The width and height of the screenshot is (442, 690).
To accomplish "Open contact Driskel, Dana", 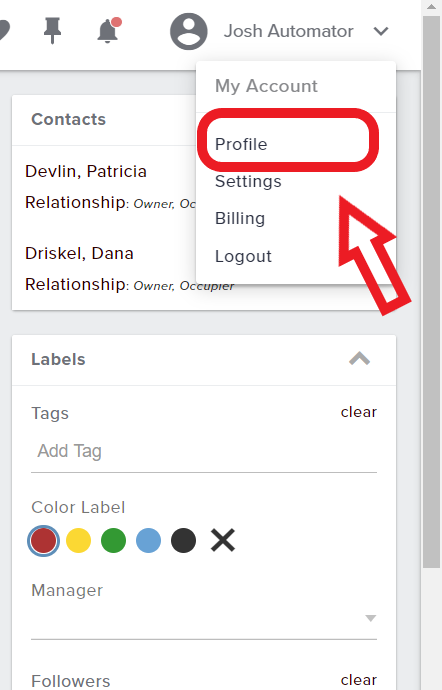I will (x=79, y=253).
